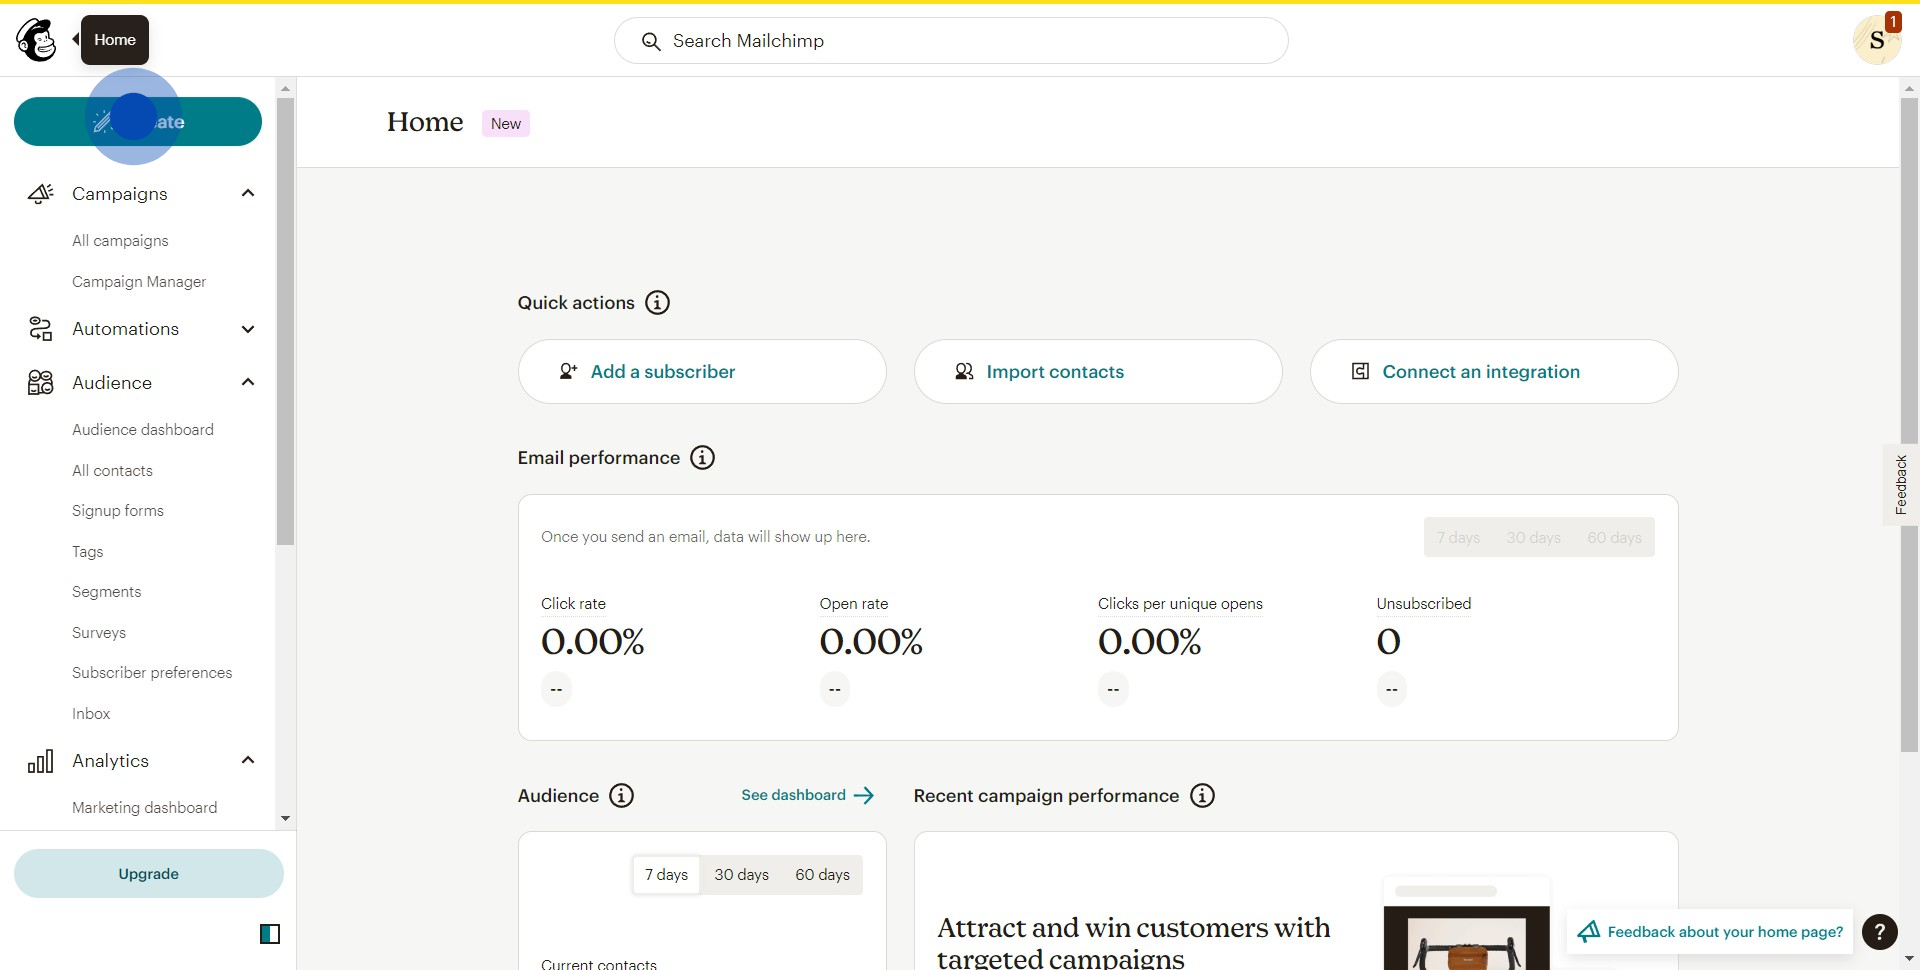Click the Analytics bar chart icon
Screen dimensions: 1920x970
click(40, 762)
